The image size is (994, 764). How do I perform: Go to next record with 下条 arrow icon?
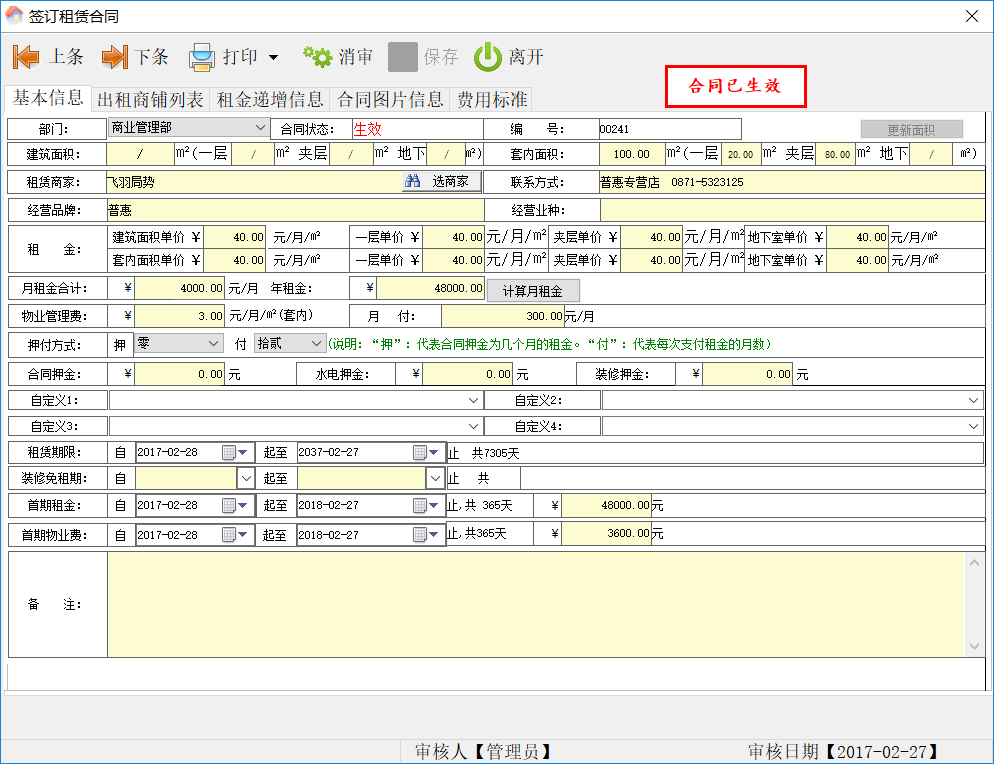pos(115,57)
